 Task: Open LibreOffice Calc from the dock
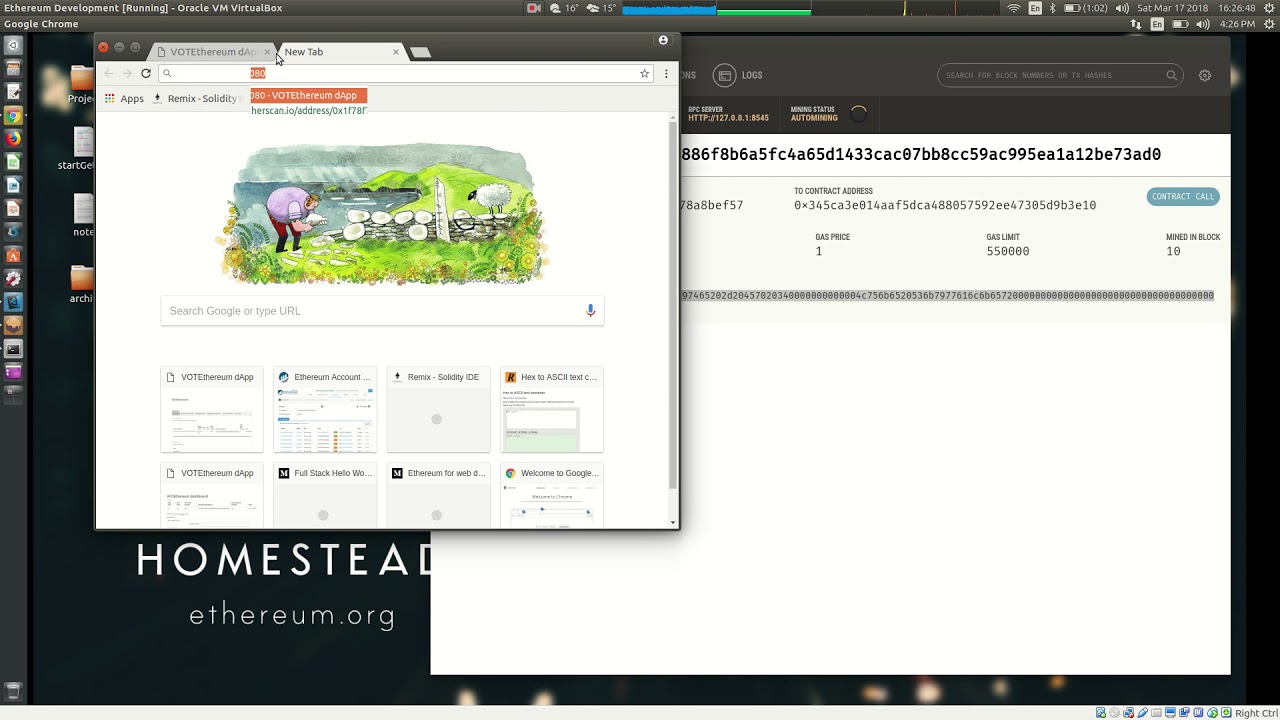click(13, 162)
